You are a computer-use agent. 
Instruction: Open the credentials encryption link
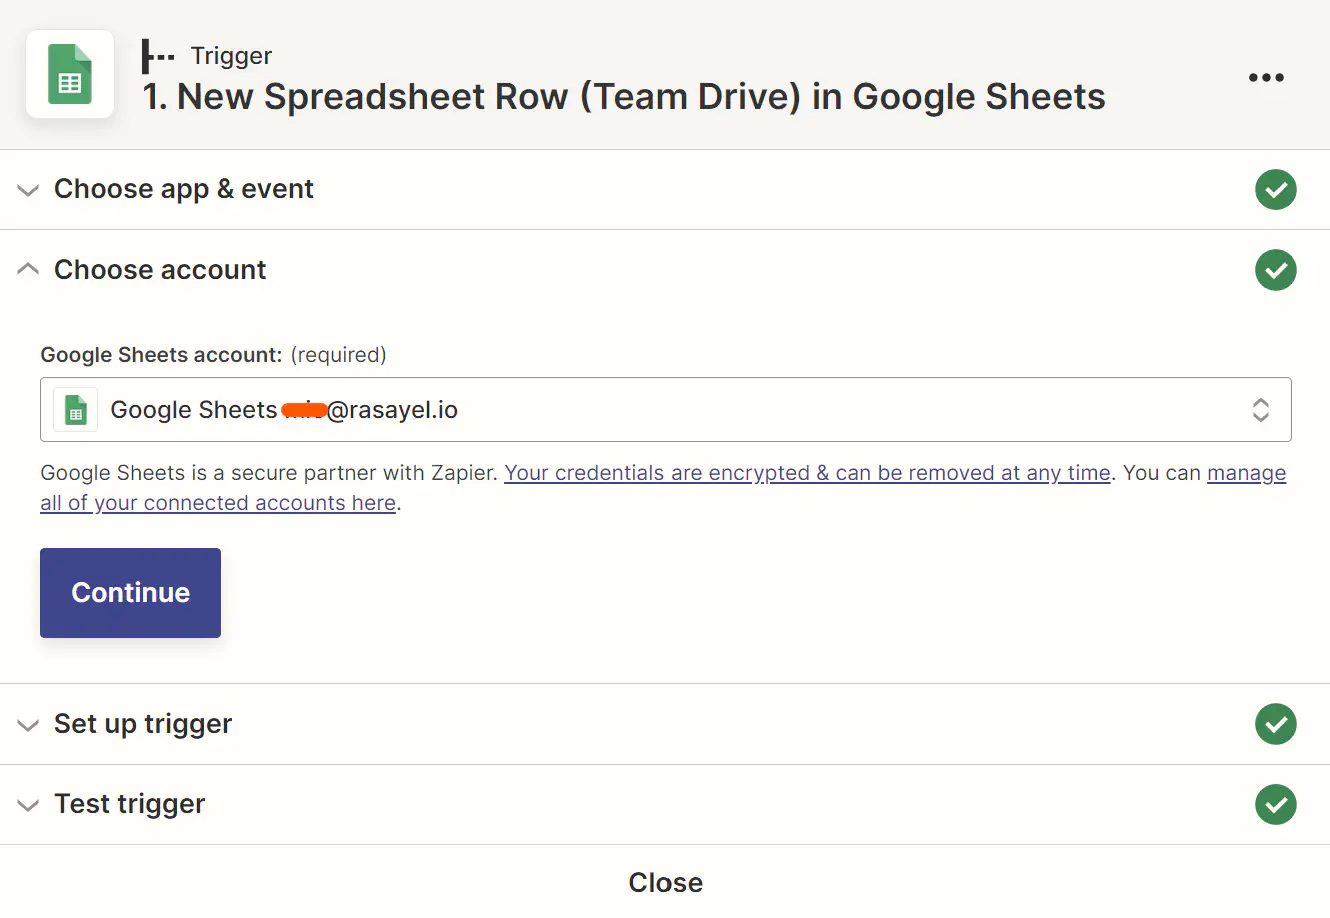point(808,472)
